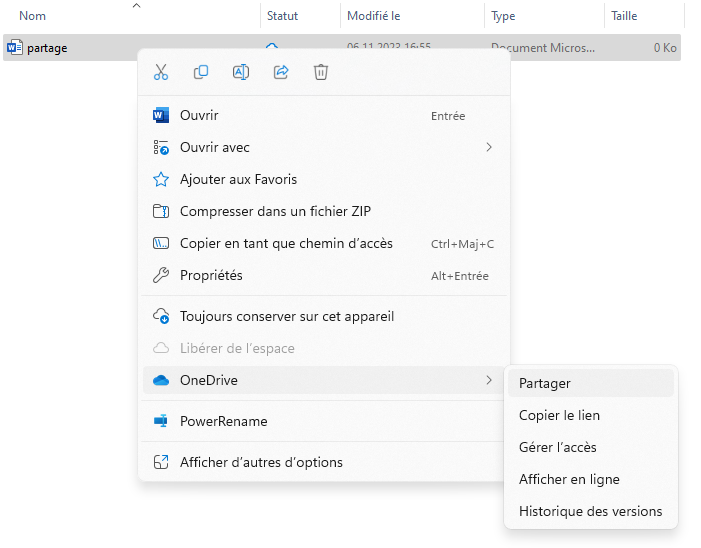Click the Copy icon in context menu

[x=201, y=72]
